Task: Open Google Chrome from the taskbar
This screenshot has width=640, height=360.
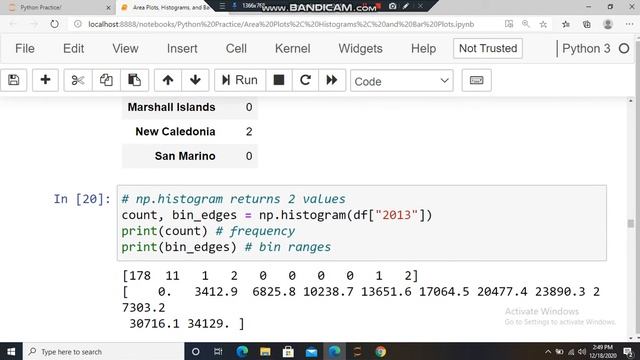Action: coord(380,351)
